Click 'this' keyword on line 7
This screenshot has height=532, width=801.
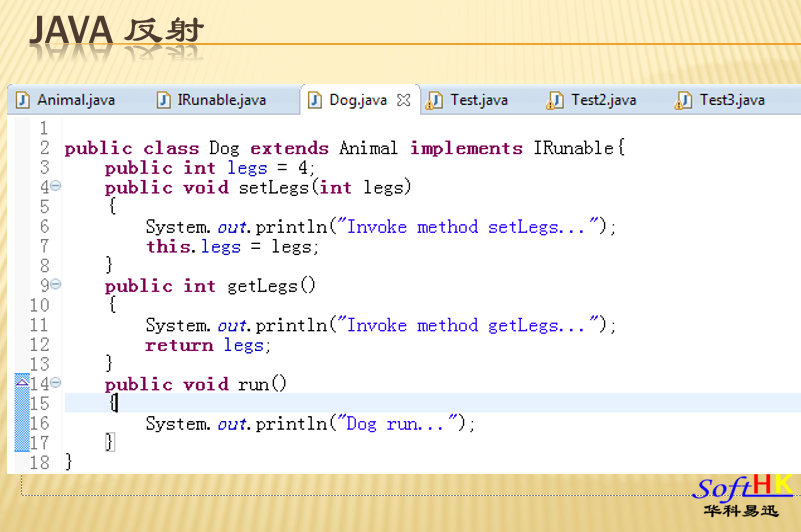click(168, 247)
